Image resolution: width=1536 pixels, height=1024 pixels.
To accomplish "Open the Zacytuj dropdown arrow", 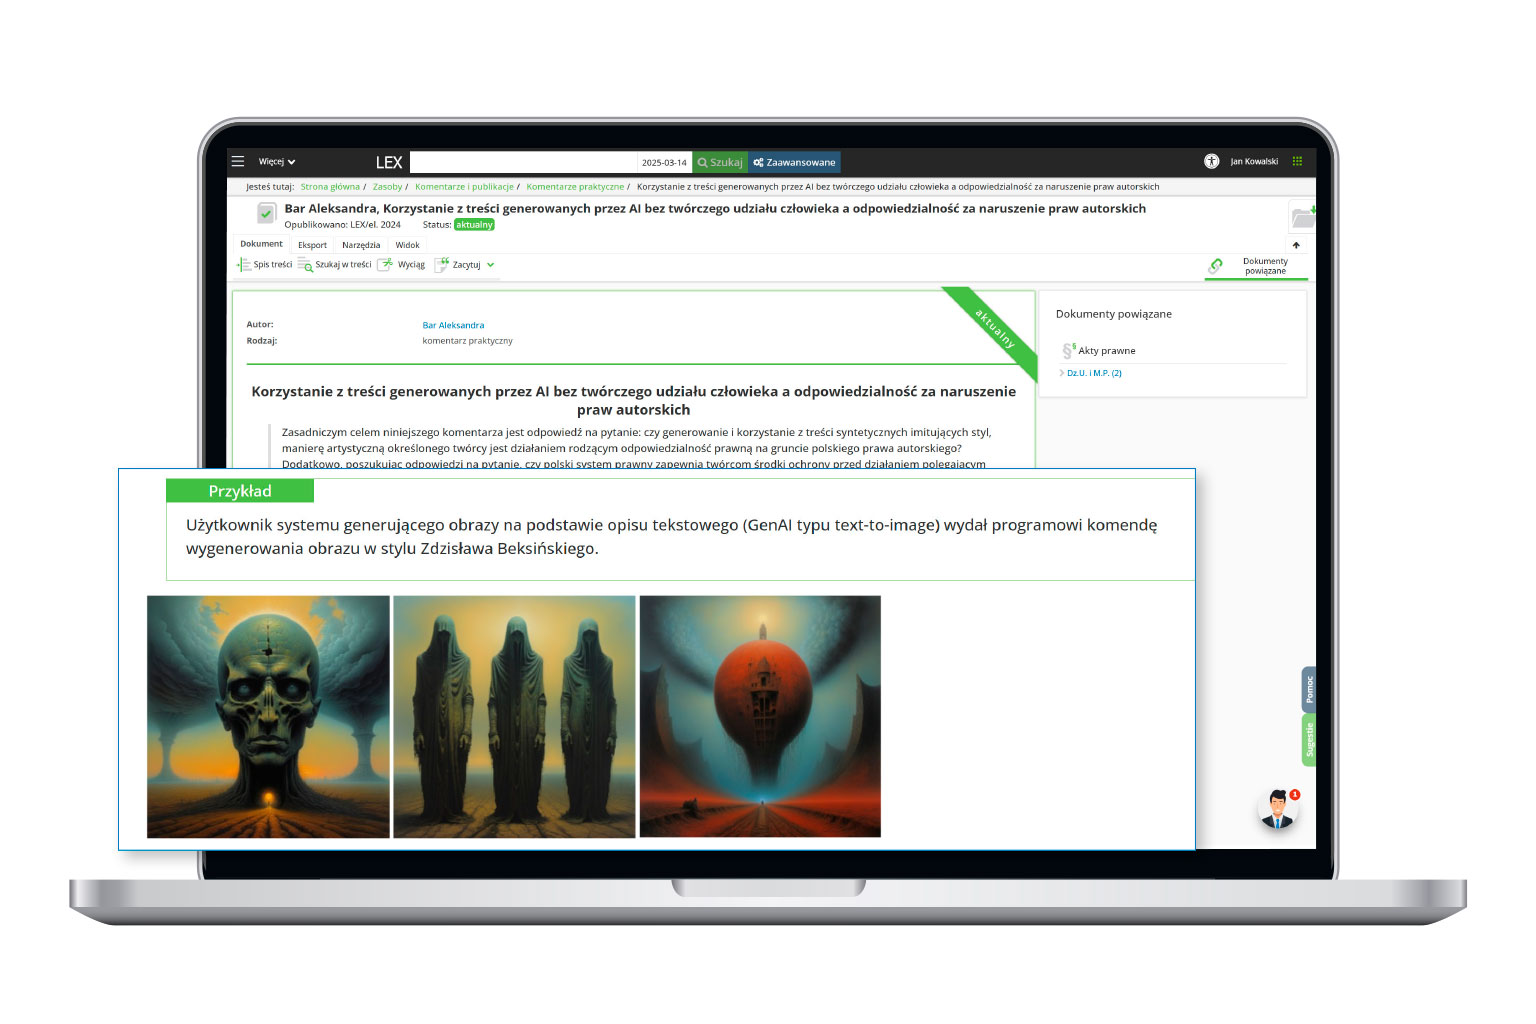I will coord(490,265).
